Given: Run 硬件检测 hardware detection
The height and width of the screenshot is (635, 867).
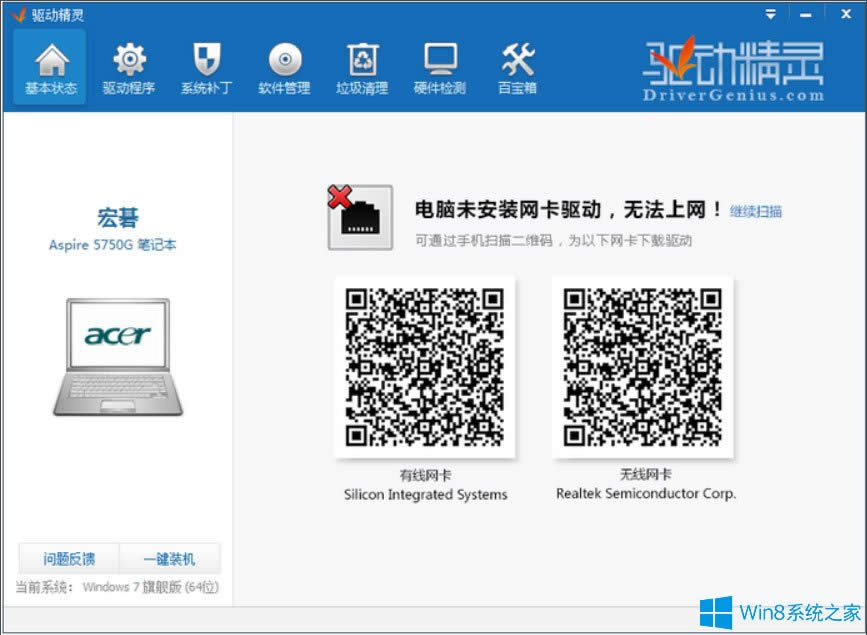Looking at the screenshot, I should click(439, 68).
